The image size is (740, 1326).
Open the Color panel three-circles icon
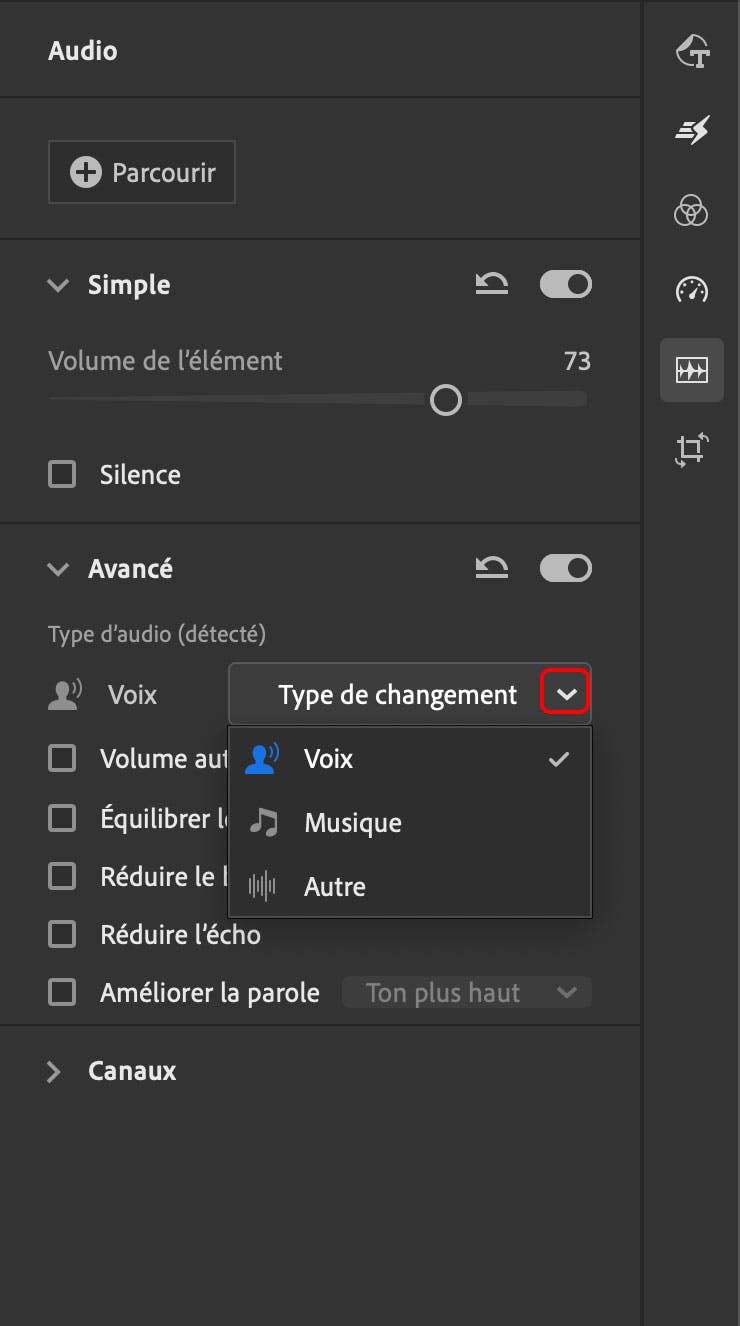coord(692,210)
